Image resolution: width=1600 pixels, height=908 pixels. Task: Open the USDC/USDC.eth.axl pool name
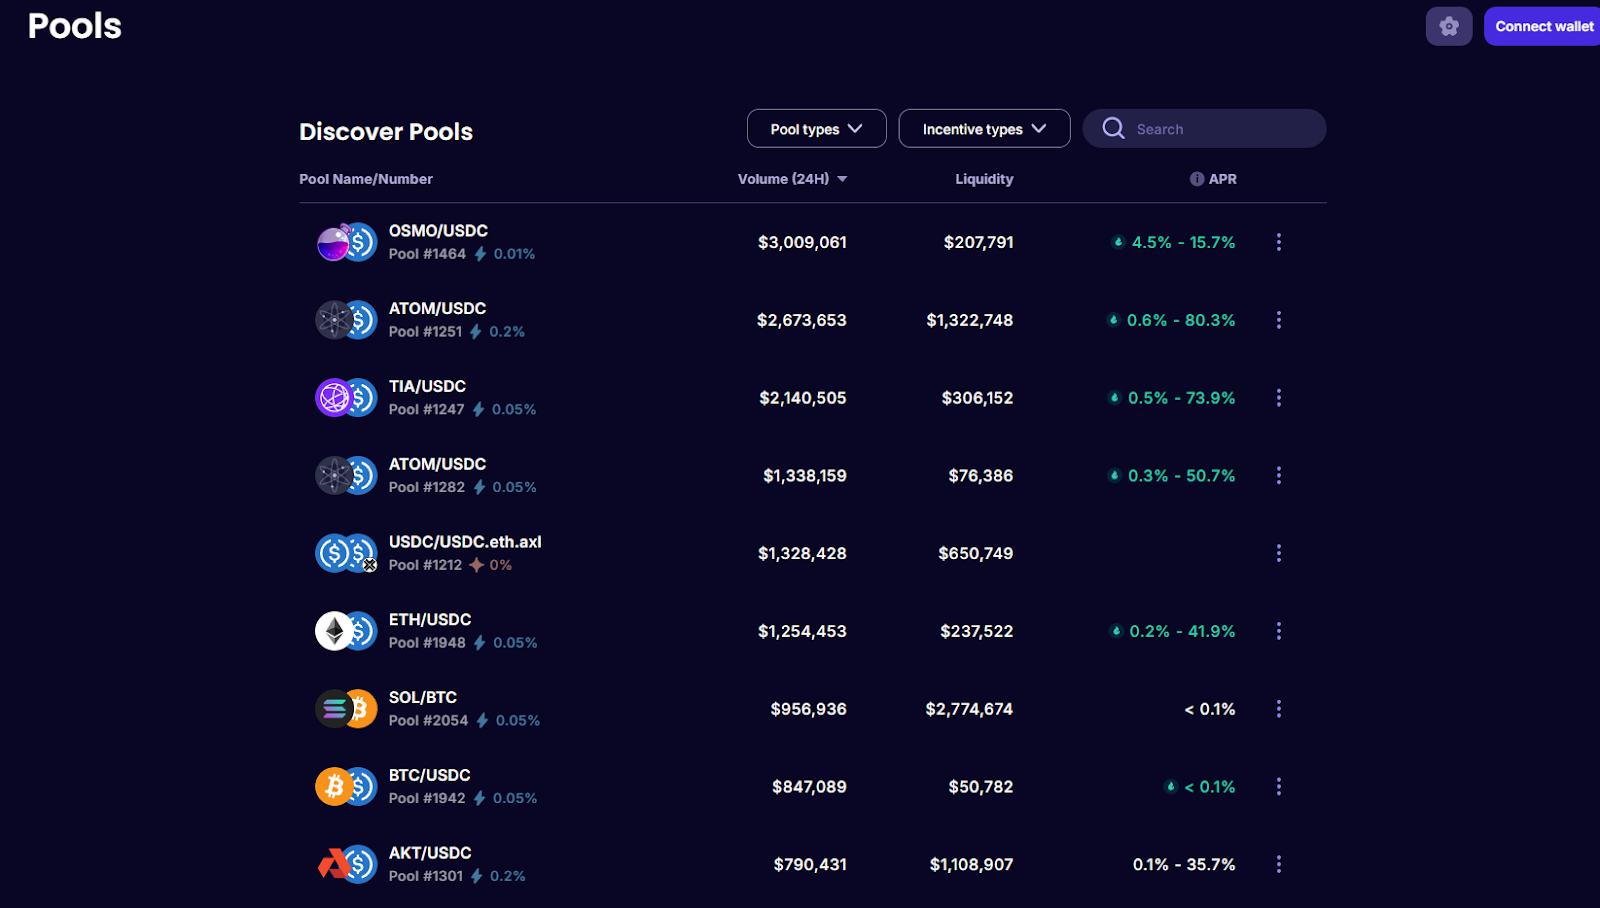[x=465, y=542]
